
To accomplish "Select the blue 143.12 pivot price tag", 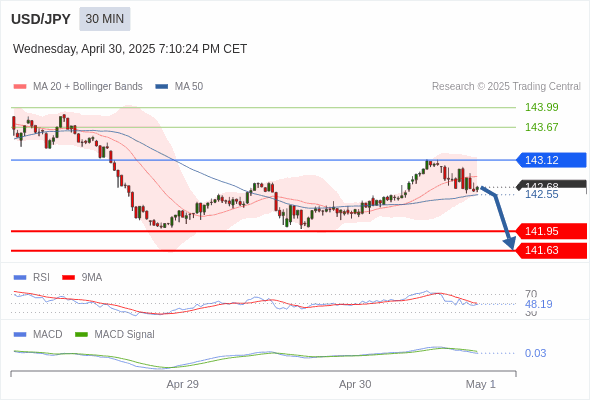I will click(551, 160).
